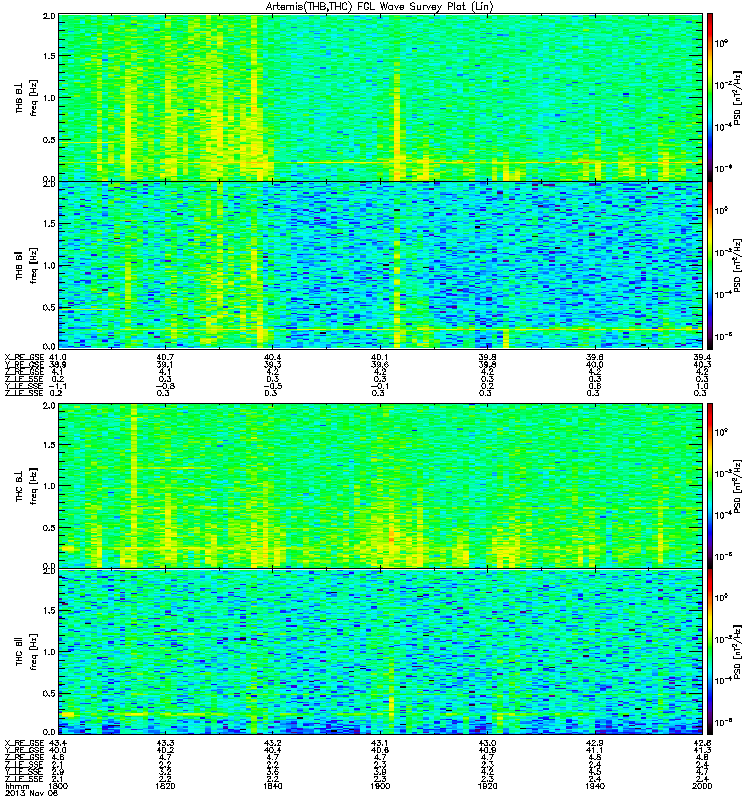Click the '2000' time label
Viewport: 750px width, 800px height.
tap(702, 786)
